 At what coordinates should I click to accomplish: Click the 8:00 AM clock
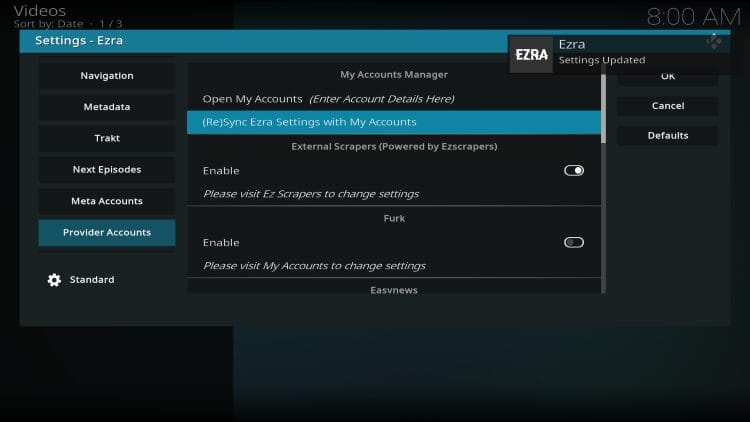(x=693, y=17)
